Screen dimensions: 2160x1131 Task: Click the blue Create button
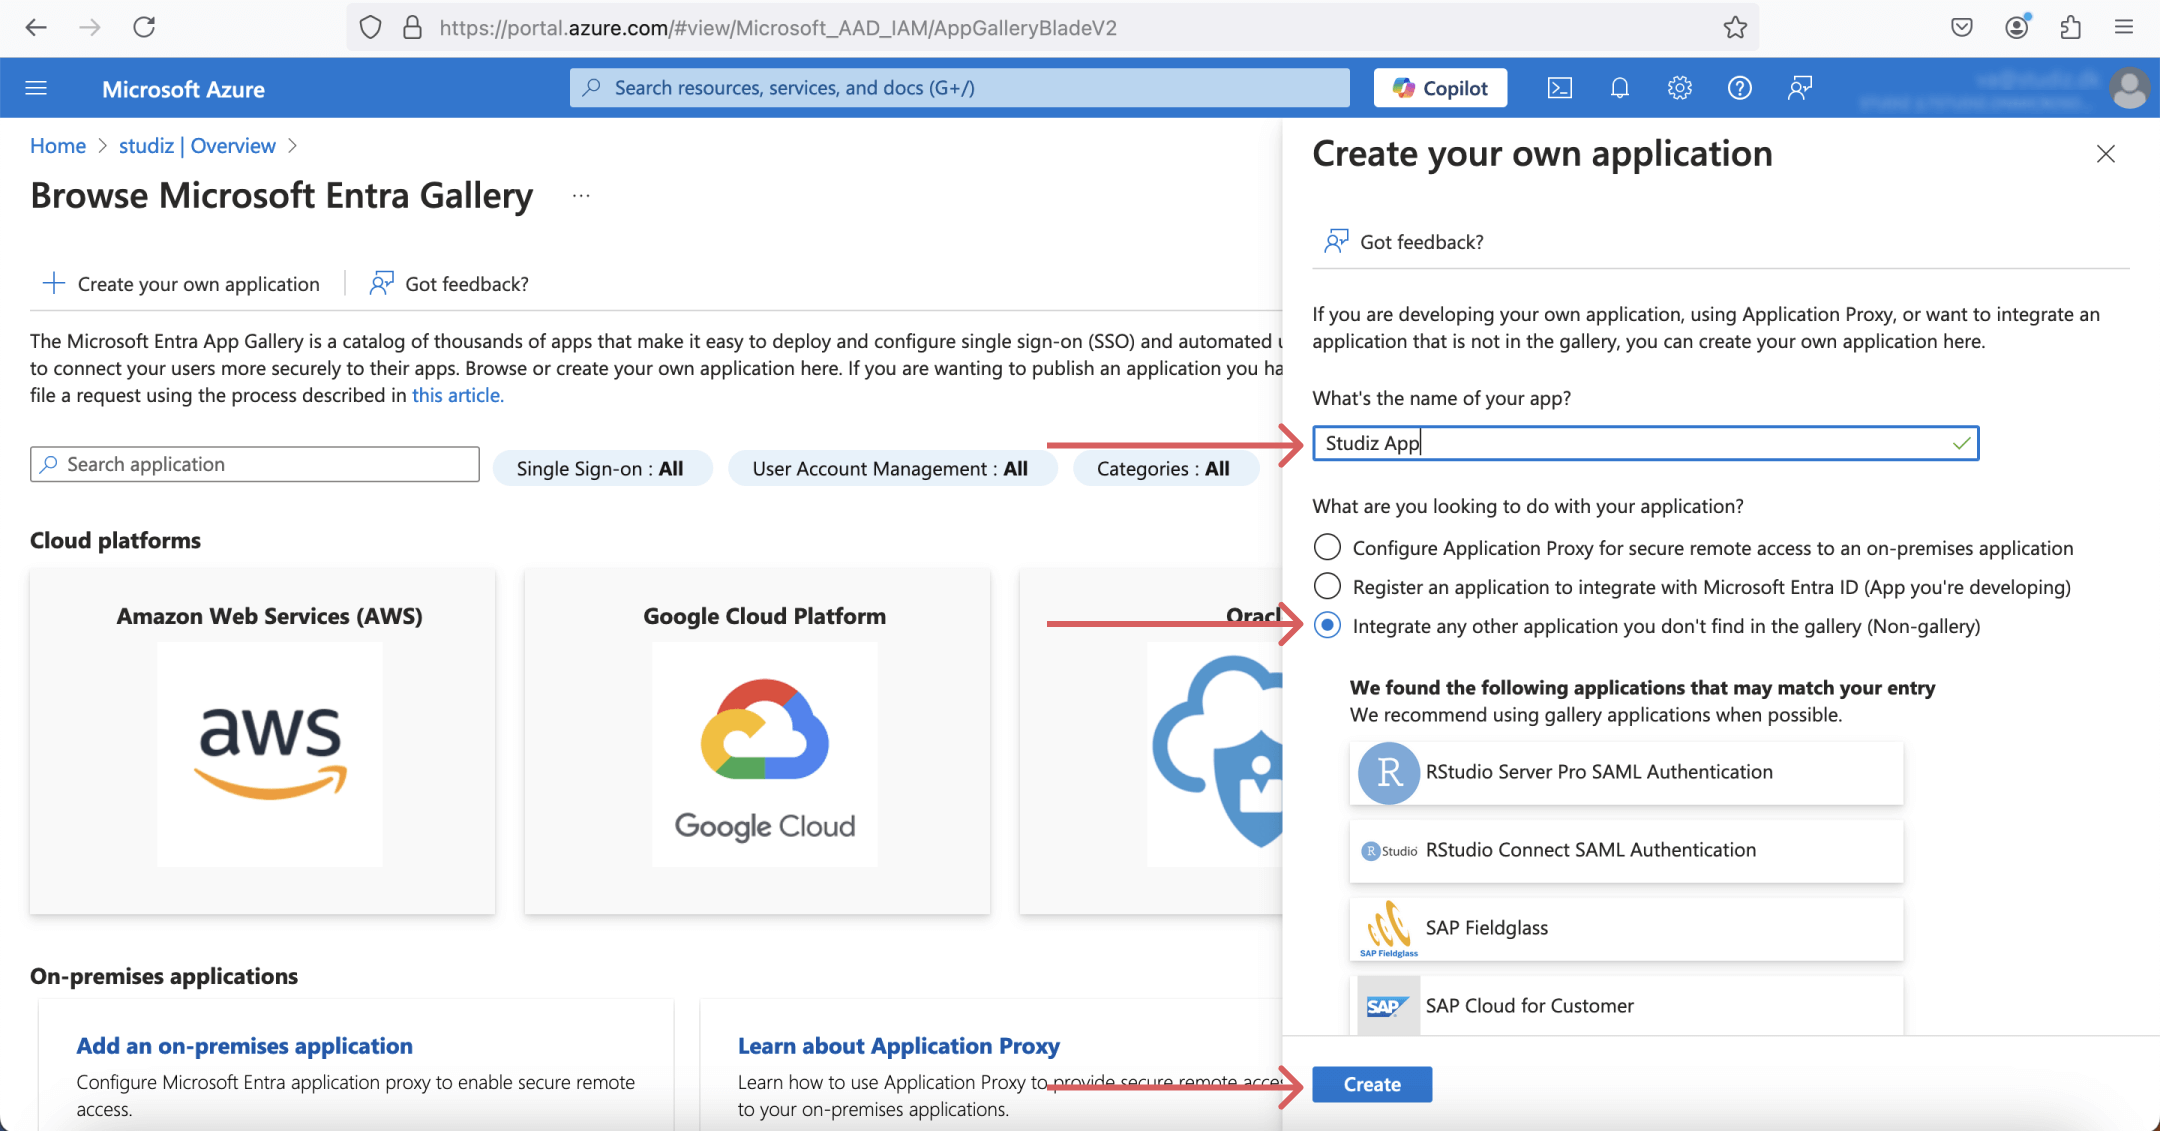coord(1372,1084)
